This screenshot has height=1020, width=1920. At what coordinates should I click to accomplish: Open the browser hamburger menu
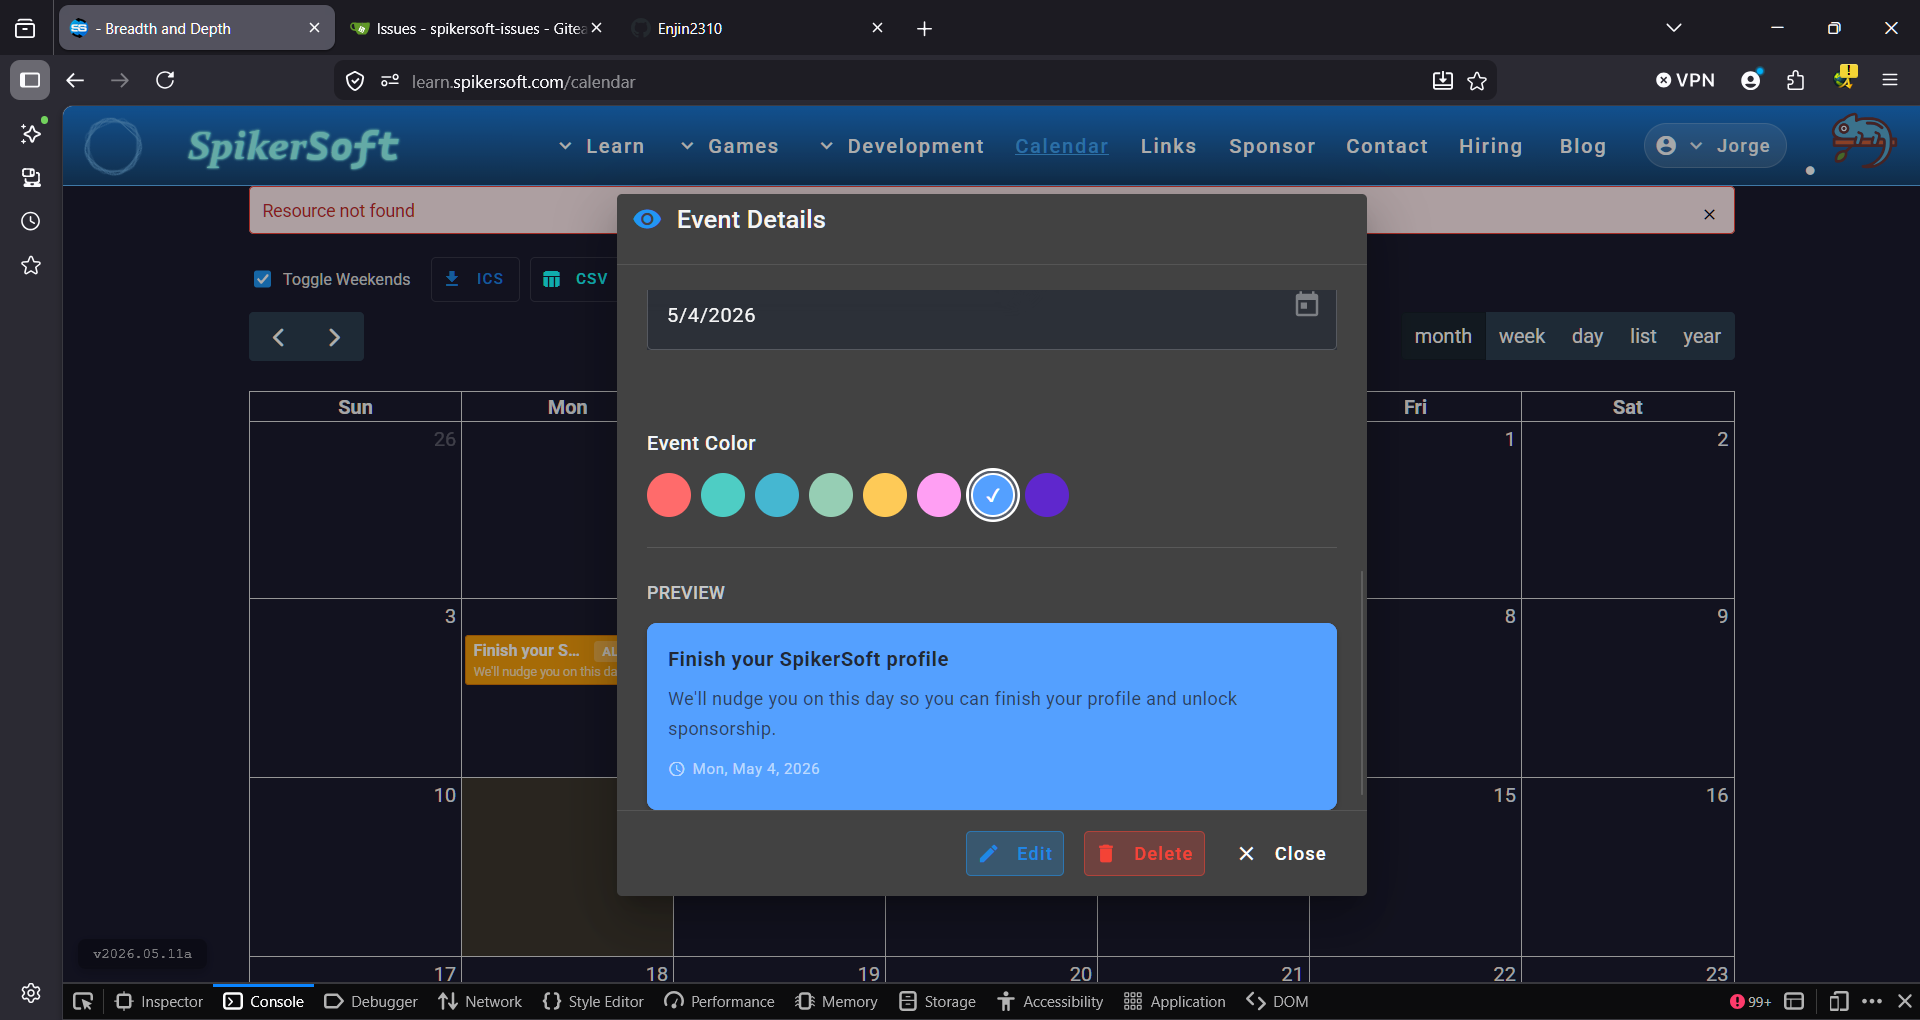coord(1890,80)
